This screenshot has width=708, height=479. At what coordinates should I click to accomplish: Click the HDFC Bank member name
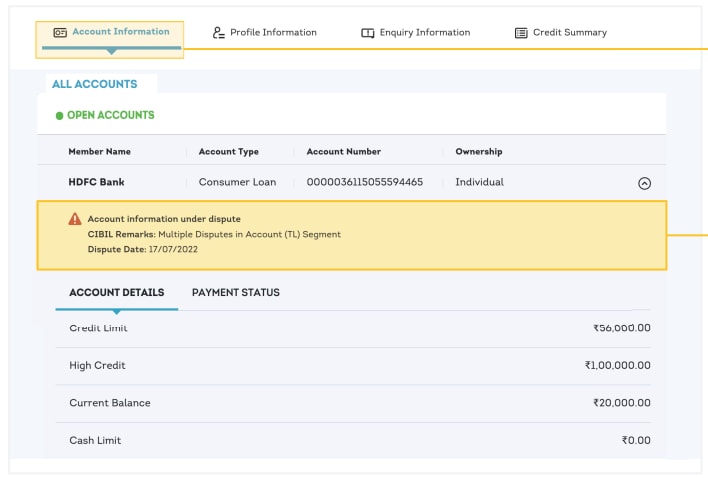coord(96,182)
